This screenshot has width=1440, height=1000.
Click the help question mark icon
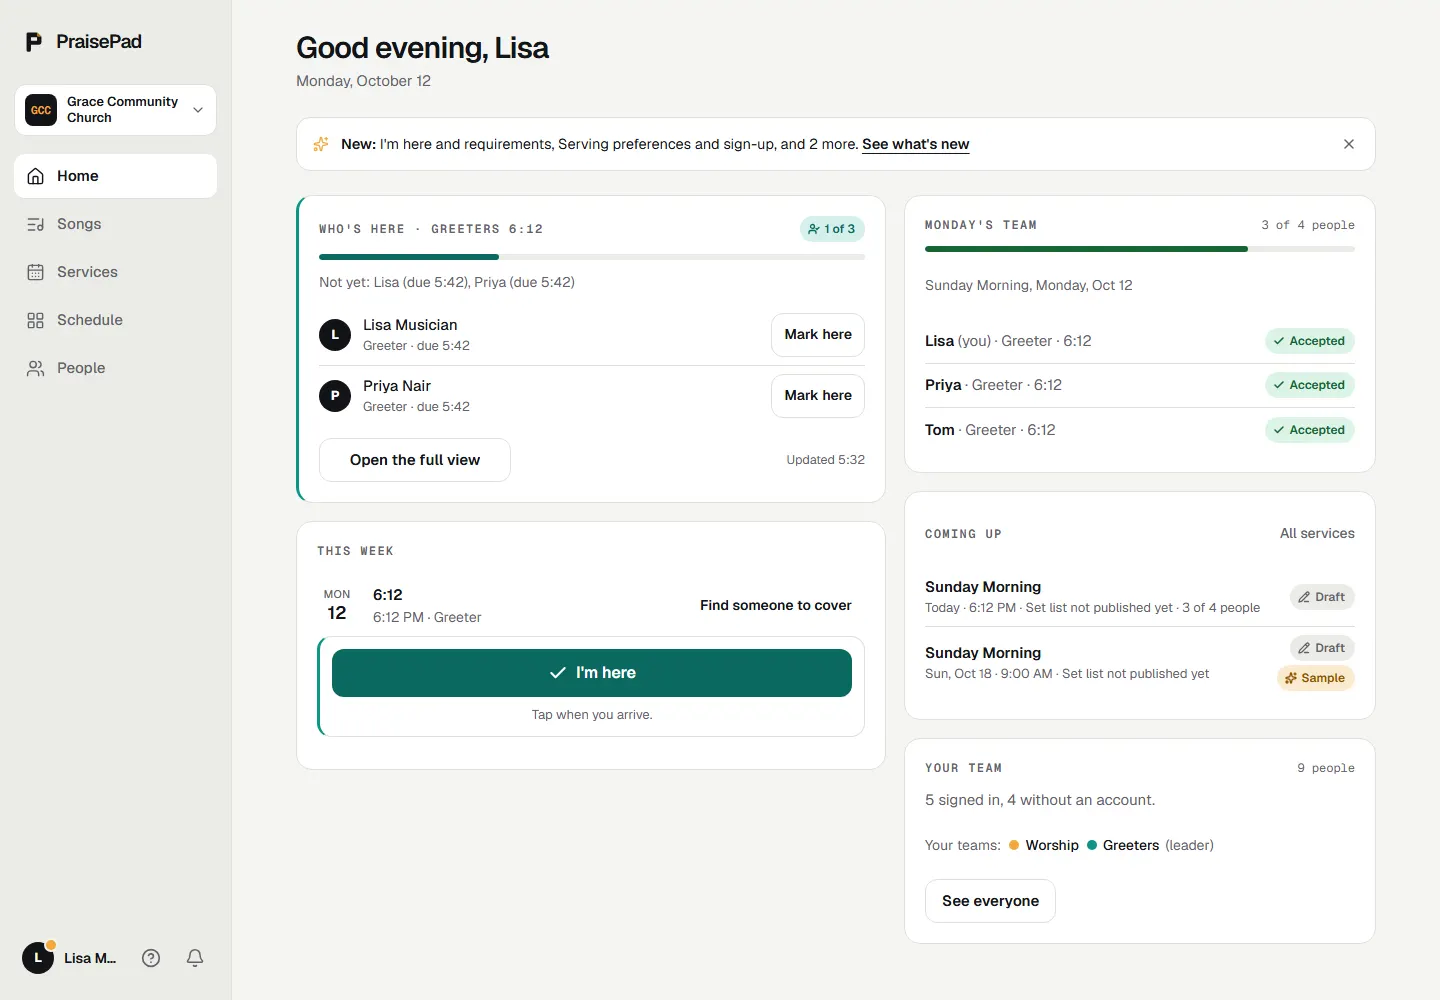point(151,958)
